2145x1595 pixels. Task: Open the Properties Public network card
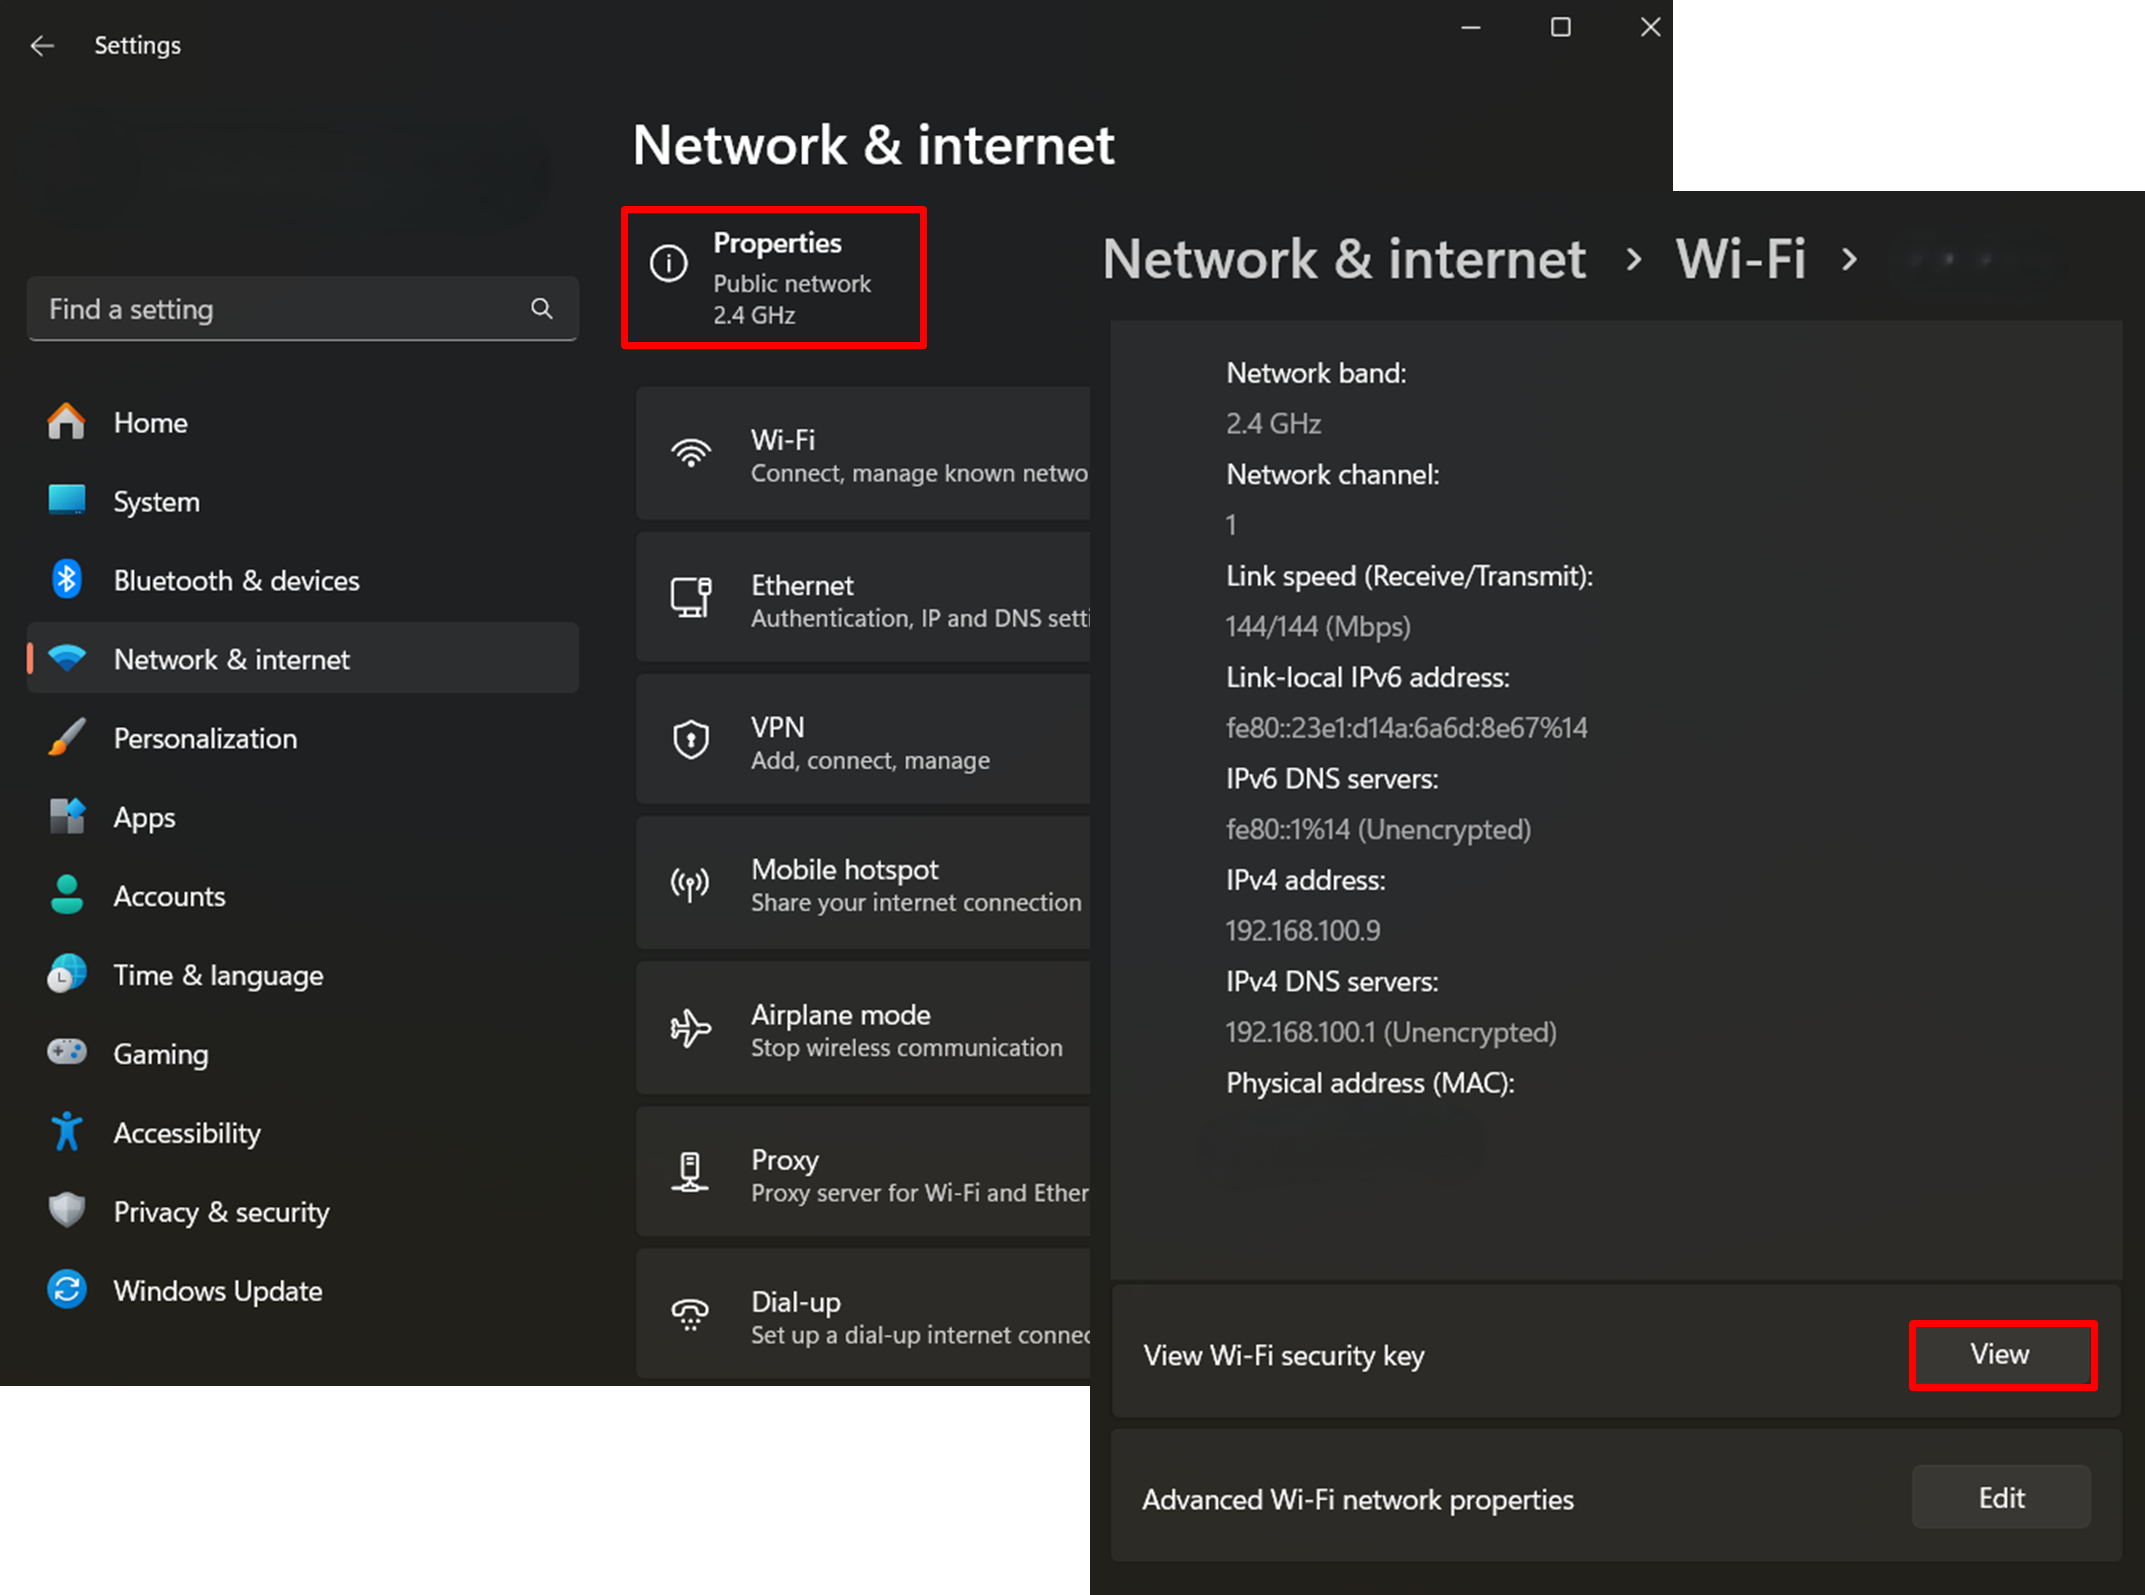[774, 278]
